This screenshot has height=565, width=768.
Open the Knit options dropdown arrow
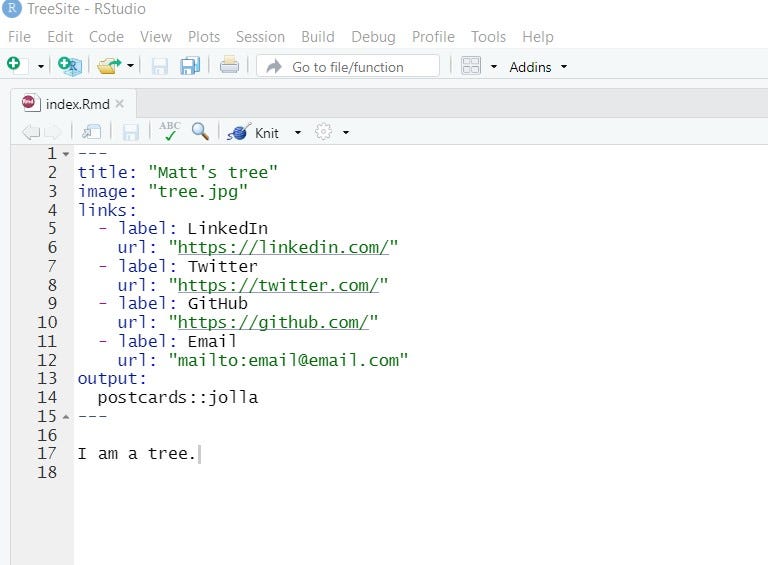click(x=298, y=133)
